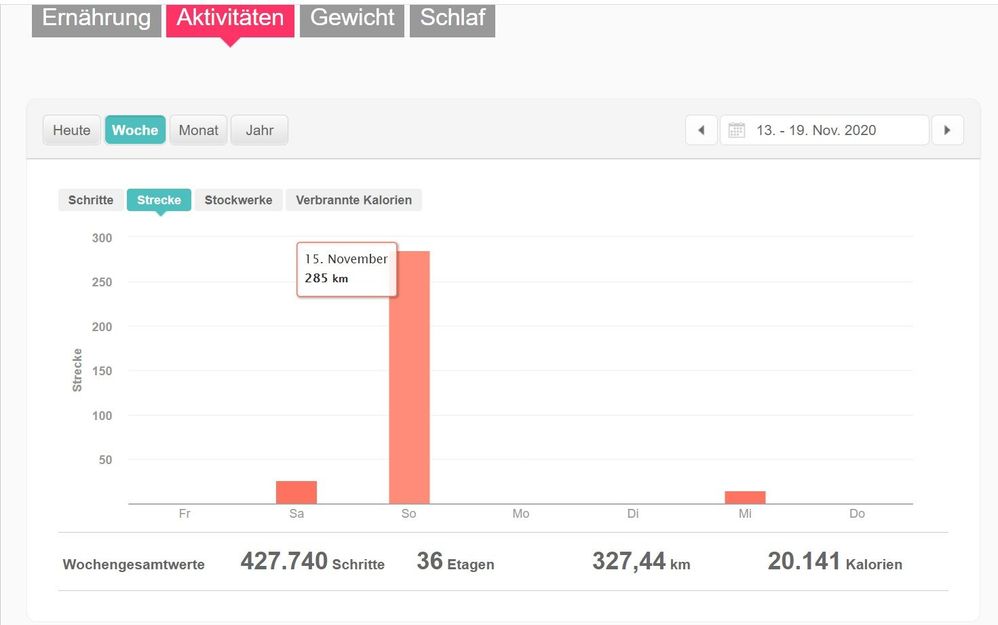Image resolution: width=998 pixels, height=625 pixels.
Task: Show today's data with Heute button
Action: point(72,130)
